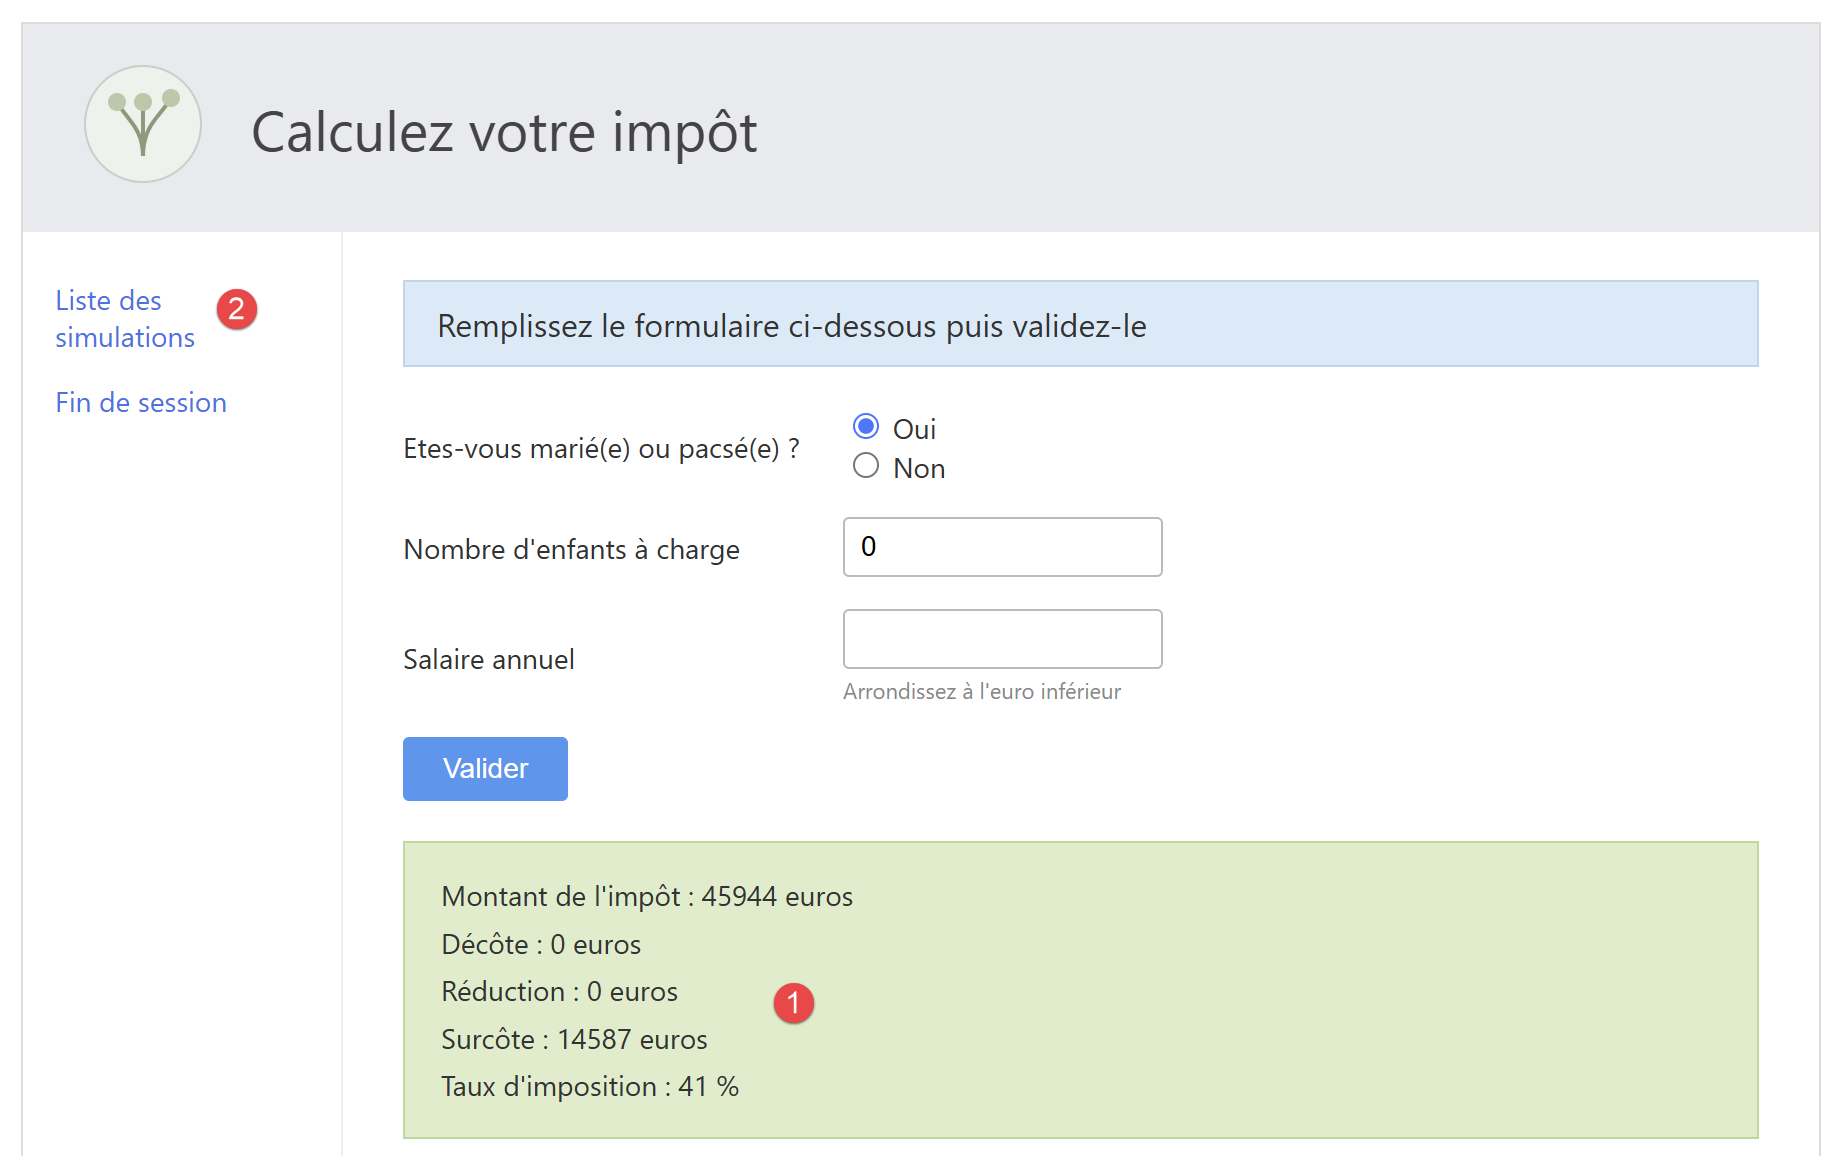The width and height of the screenshot is (1837, 1156).
Task: Click the Nombre d'enfants à charge field
Action: pos(1002,547)
